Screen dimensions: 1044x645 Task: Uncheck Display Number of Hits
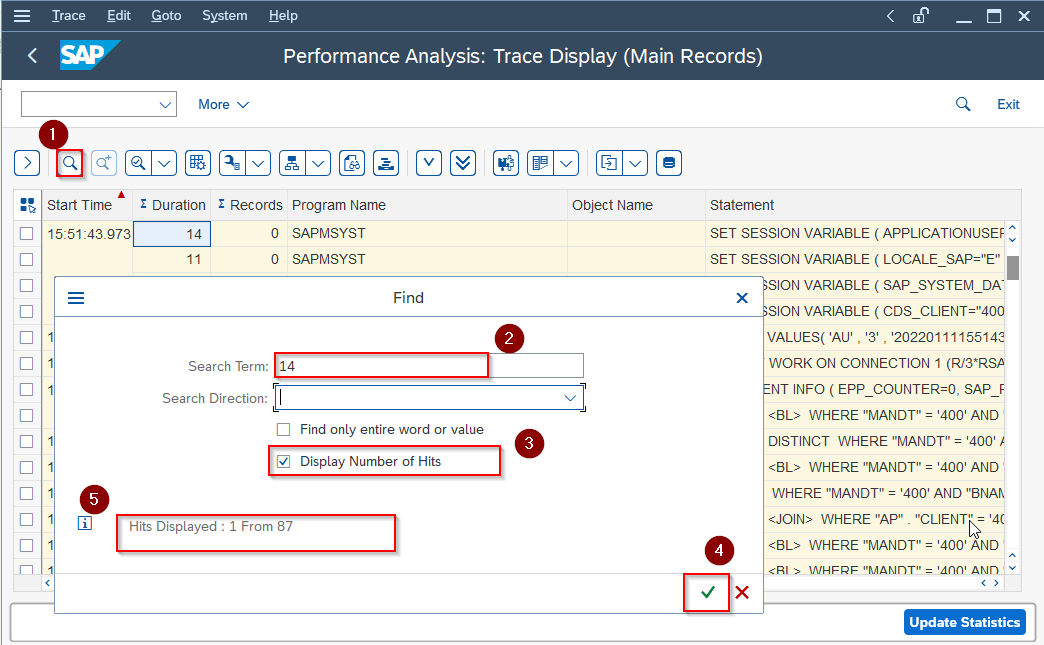point(284,461)
